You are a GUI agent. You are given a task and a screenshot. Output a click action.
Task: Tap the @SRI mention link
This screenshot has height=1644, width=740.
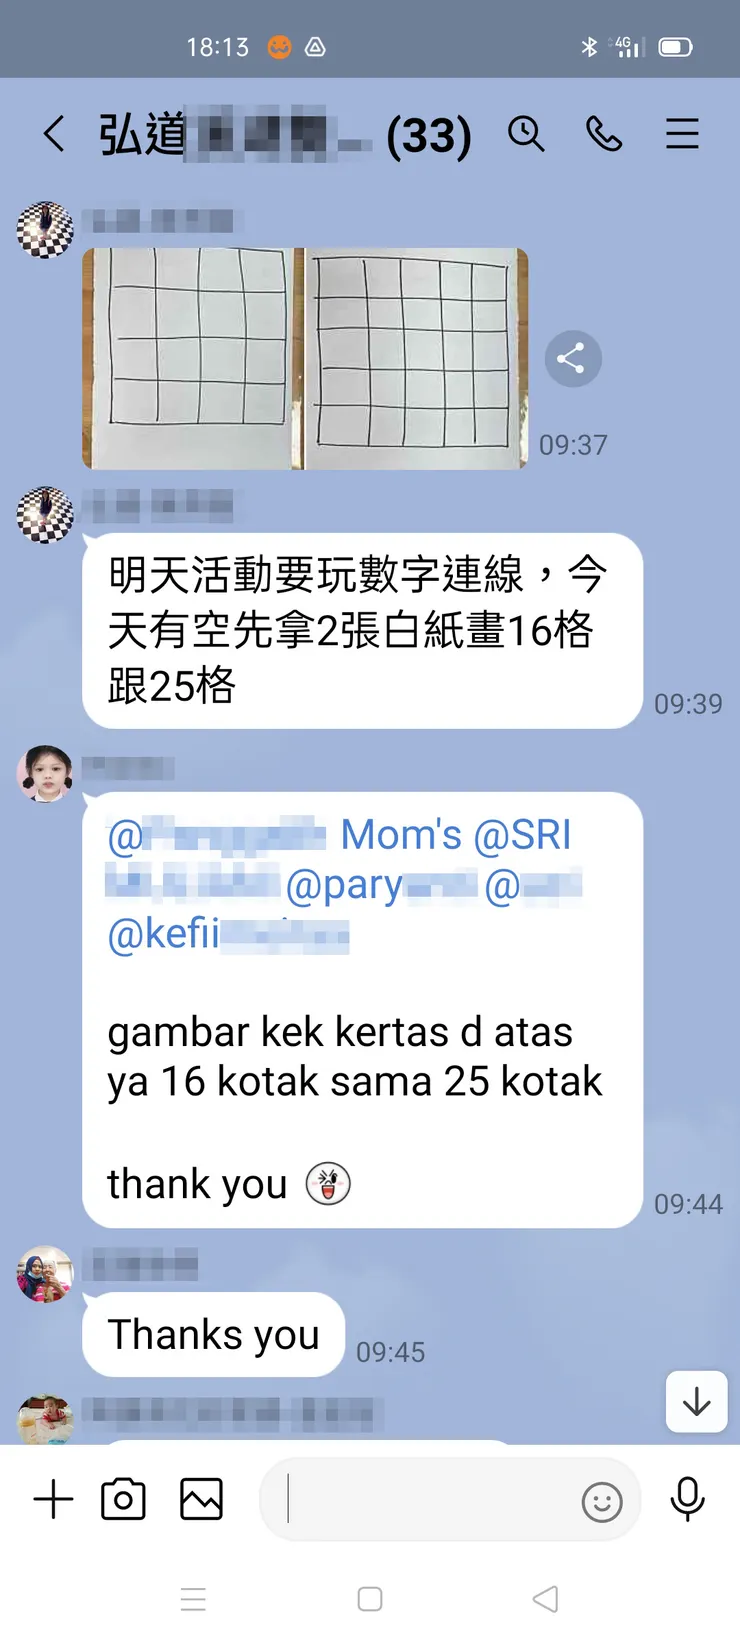pos(522,835)
